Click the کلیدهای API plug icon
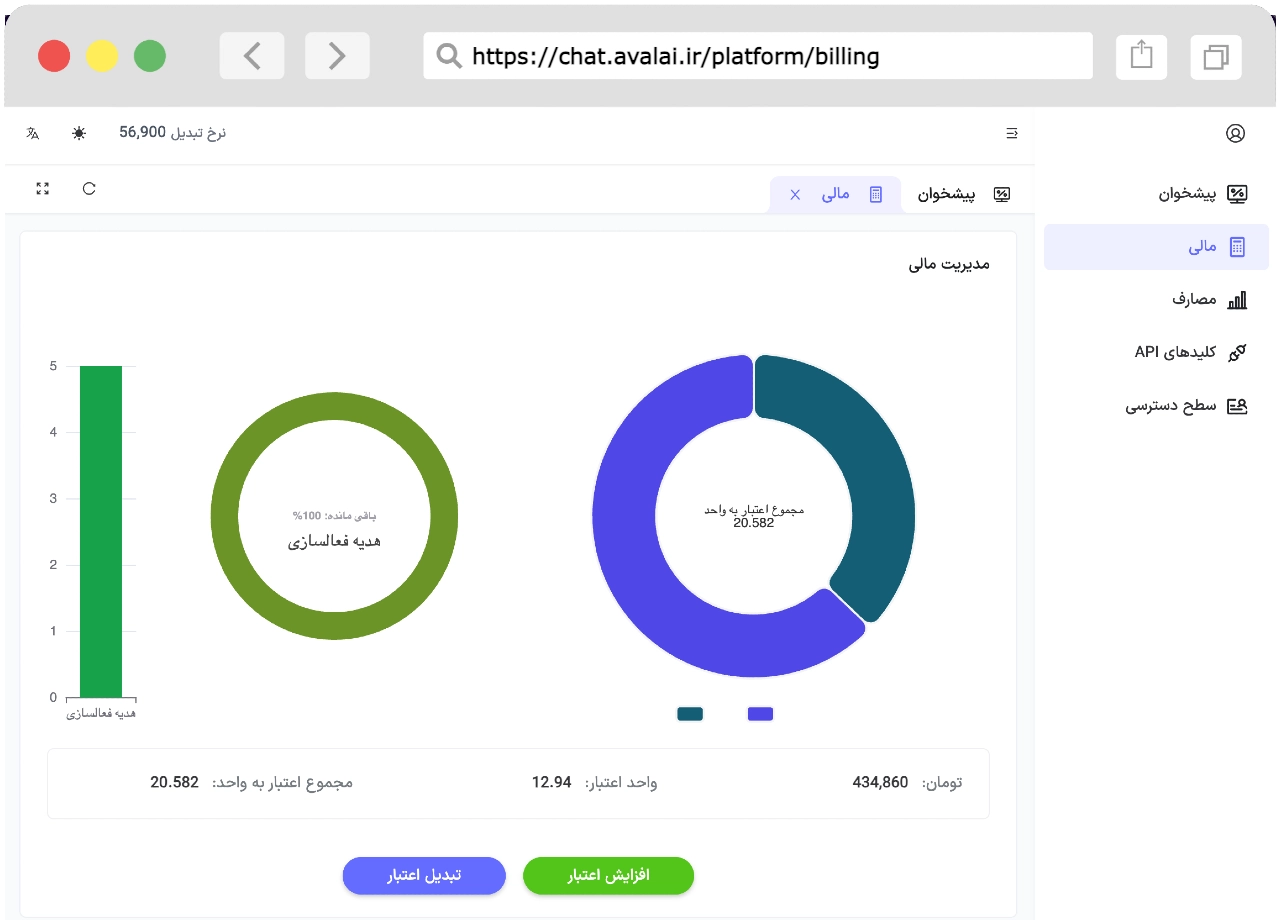The height and width of the screenshot is (920, 1280). pyautogui.click(x=1237, y=352)
